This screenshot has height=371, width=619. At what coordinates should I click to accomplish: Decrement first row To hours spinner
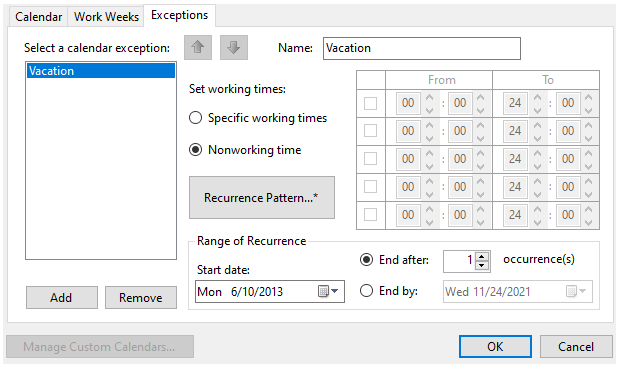pyautogui.click(x=537, y=109)
